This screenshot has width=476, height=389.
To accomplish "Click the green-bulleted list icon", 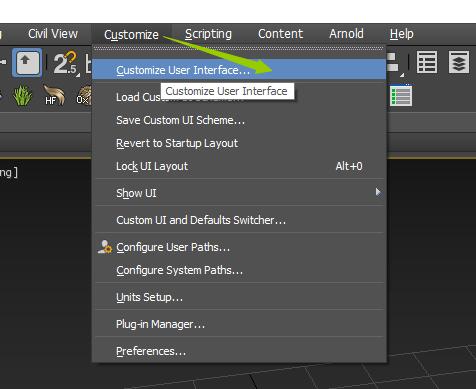I will pos(401,96).
